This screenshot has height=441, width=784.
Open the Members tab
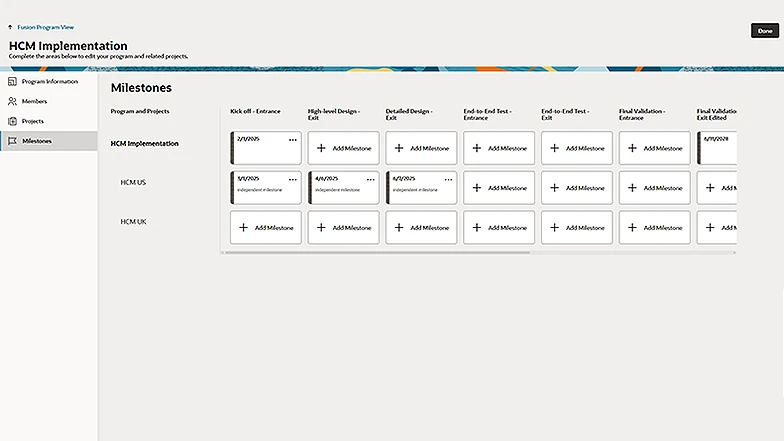click(34, 101)
